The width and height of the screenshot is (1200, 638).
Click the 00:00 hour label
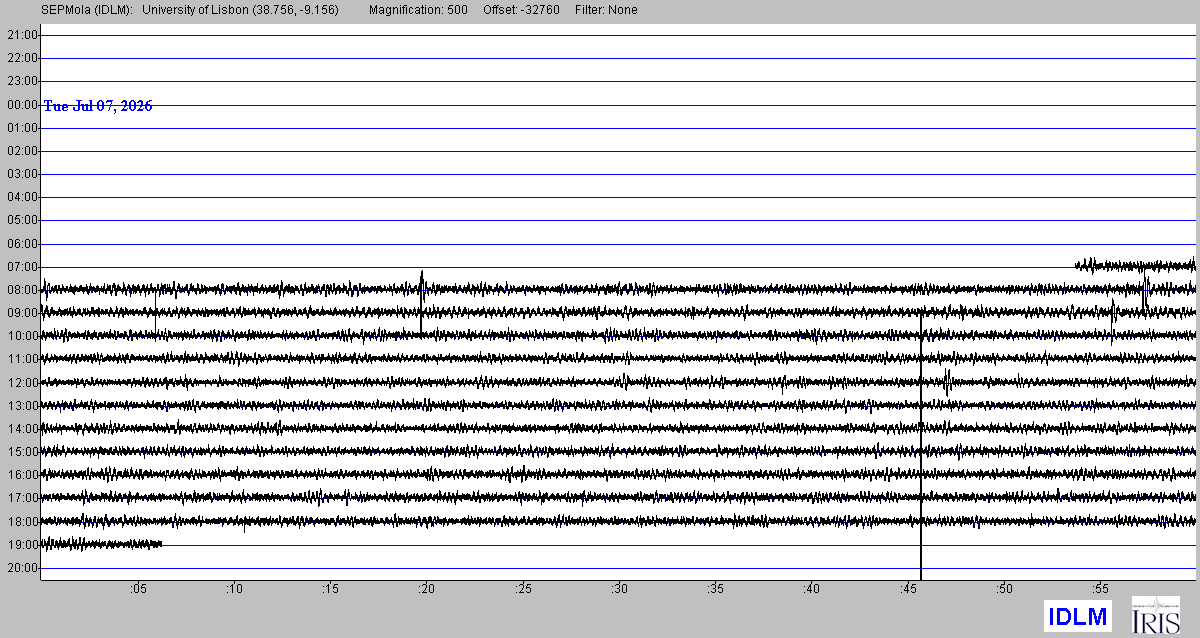[x=22, y=105]
